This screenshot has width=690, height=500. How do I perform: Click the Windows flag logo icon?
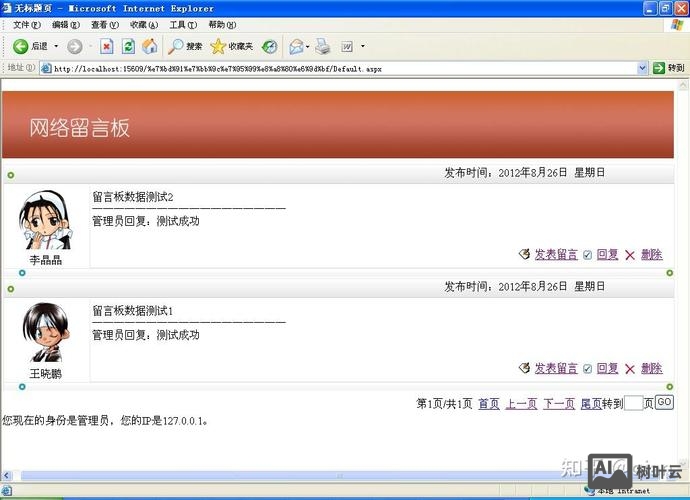[677, 25]
